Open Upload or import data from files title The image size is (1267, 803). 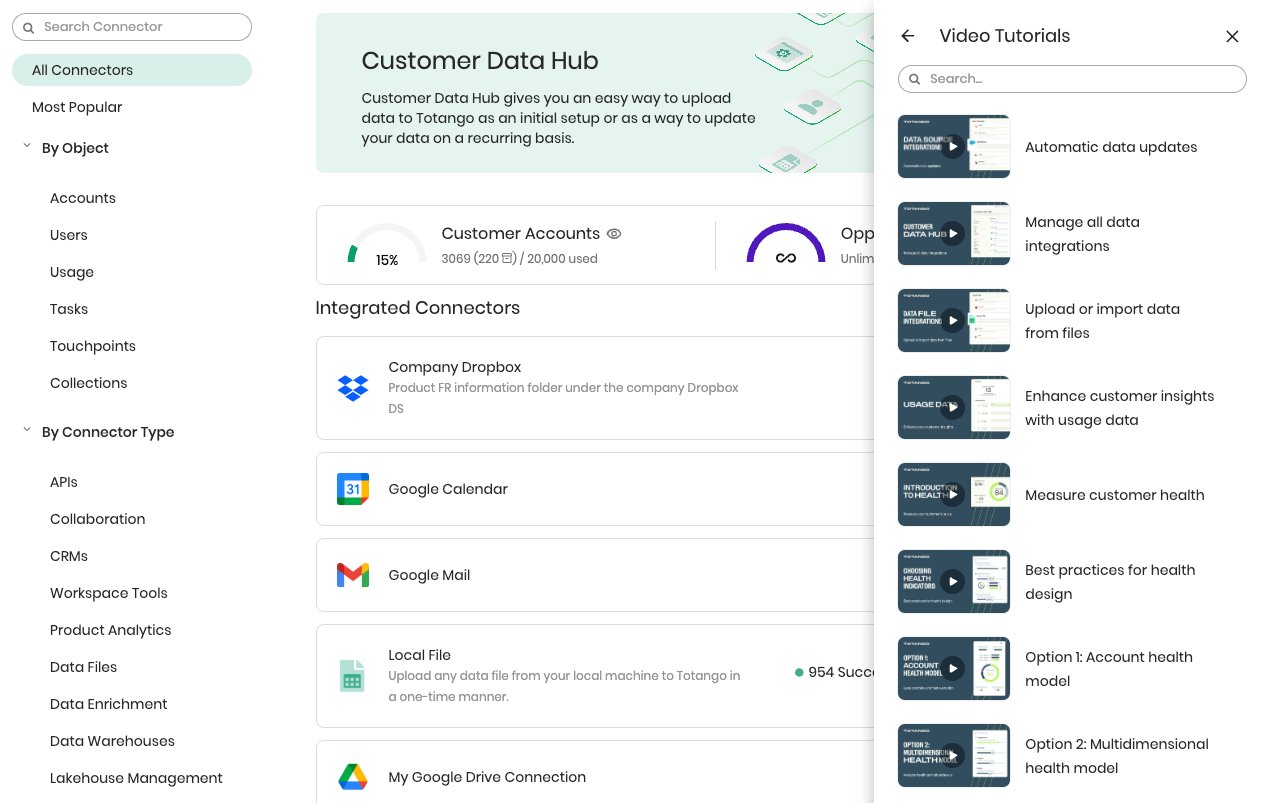coord(1102,321)
